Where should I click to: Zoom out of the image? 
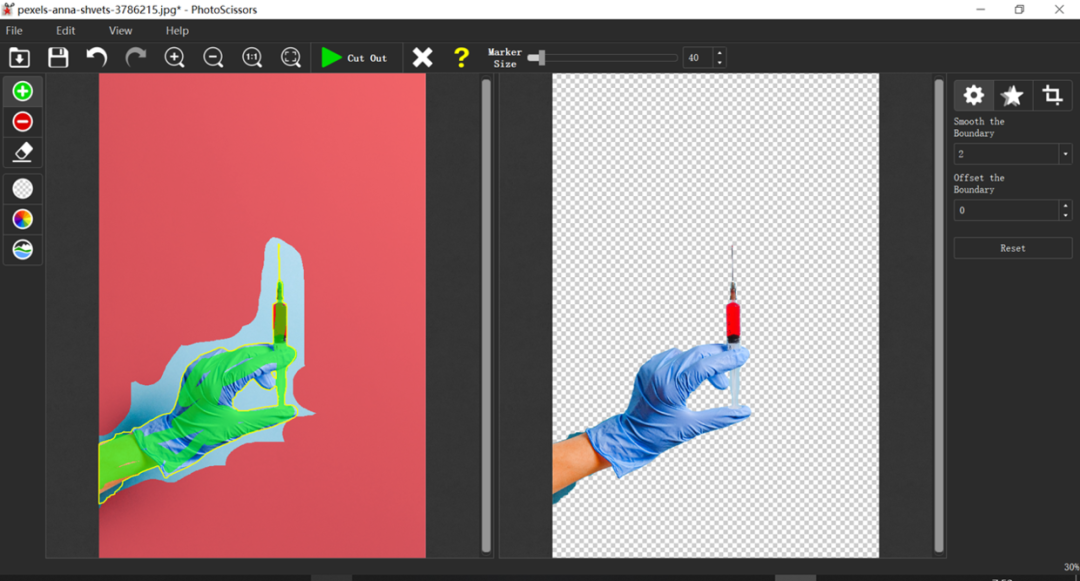click(213, 58)
